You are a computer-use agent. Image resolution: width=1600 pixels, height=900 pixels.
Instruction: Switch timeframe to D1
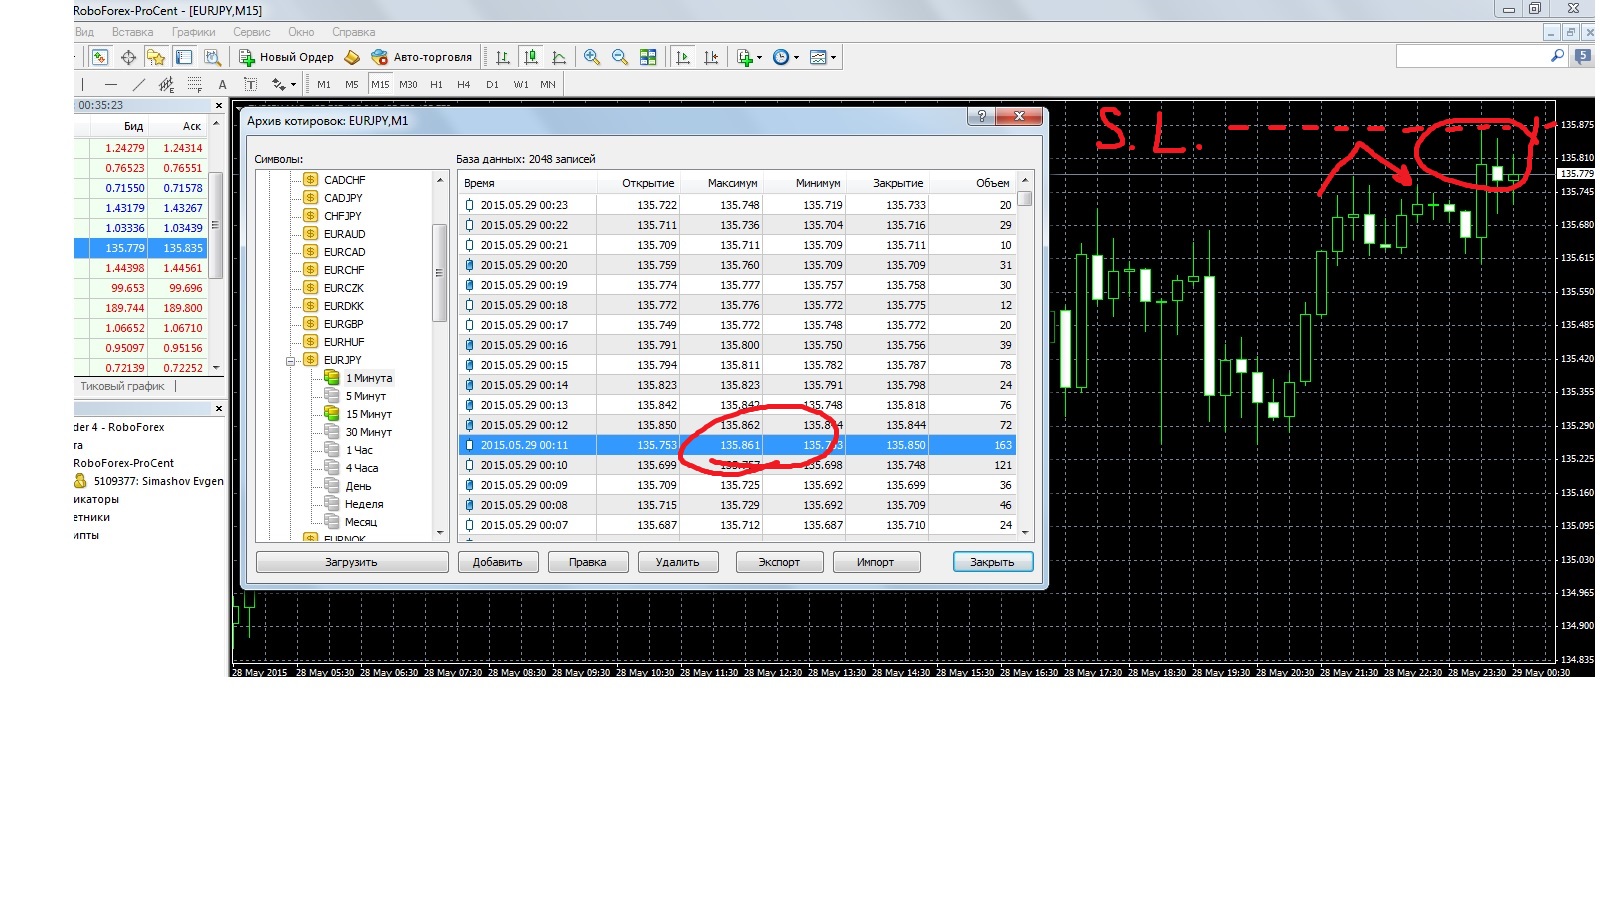point(492,84)
